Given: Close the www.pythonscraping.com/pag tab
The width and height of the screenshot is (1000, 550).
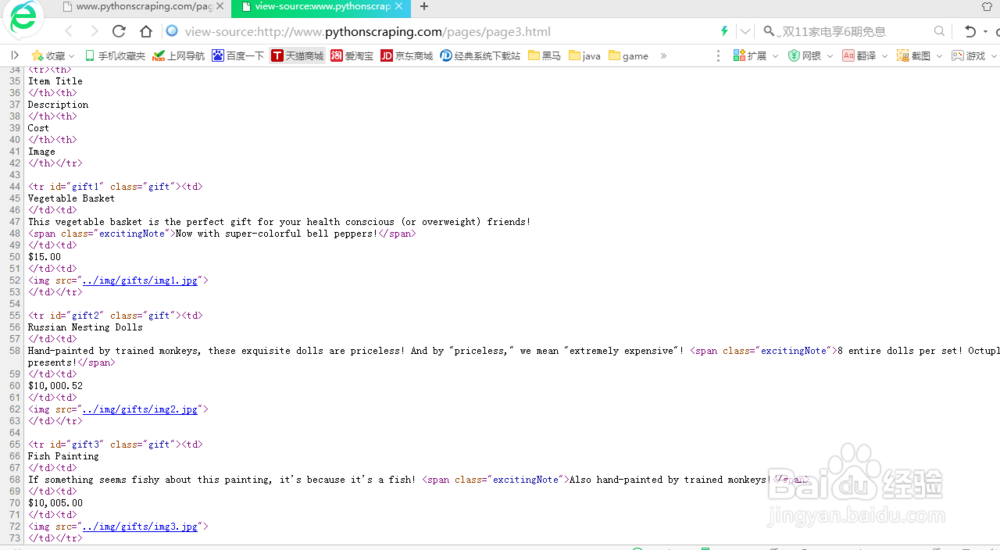Looking at the screenshot, I should pos(220,6).
